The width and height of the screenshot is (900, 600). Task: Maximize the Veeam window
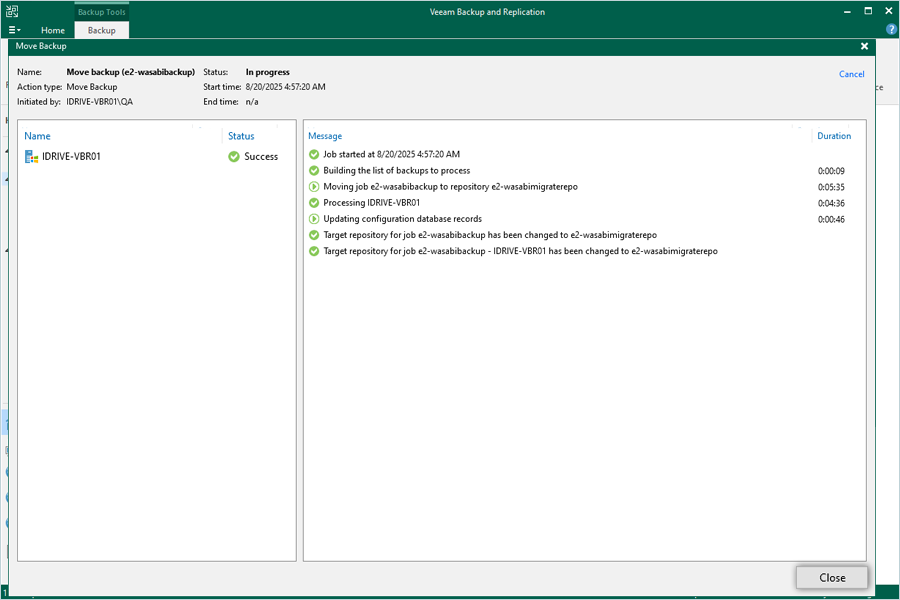click(x=868, y=11)
